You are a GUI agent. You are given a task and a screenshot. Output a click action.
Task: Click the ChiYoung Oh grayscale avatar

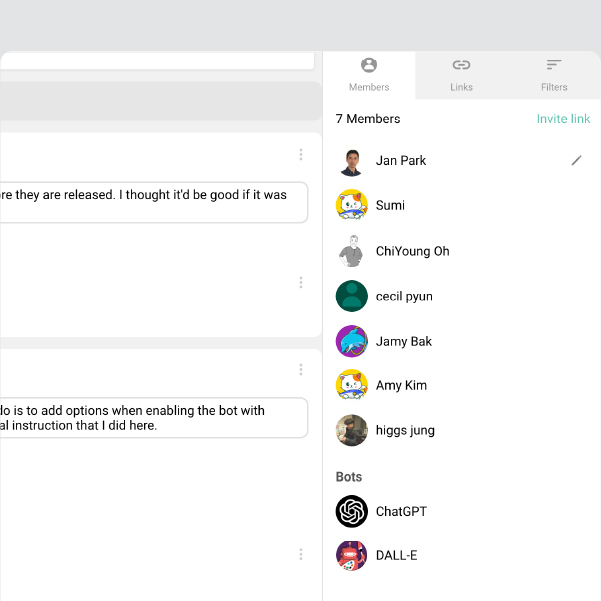point(352,251)
